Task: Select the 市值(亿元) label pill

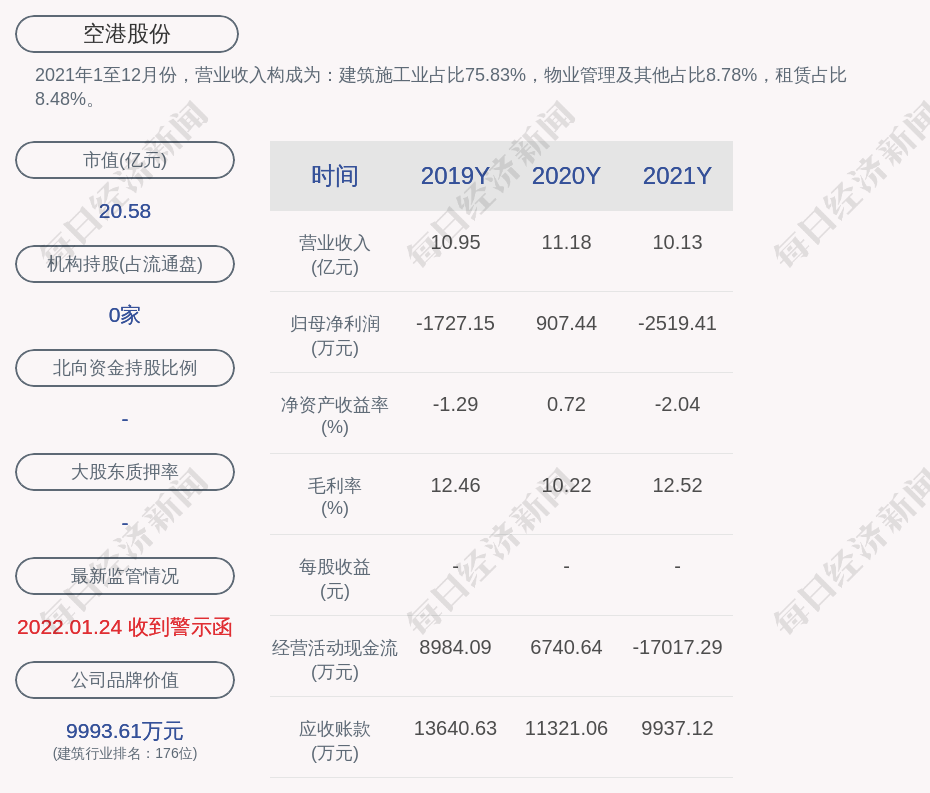Action: tap(125, 160)
